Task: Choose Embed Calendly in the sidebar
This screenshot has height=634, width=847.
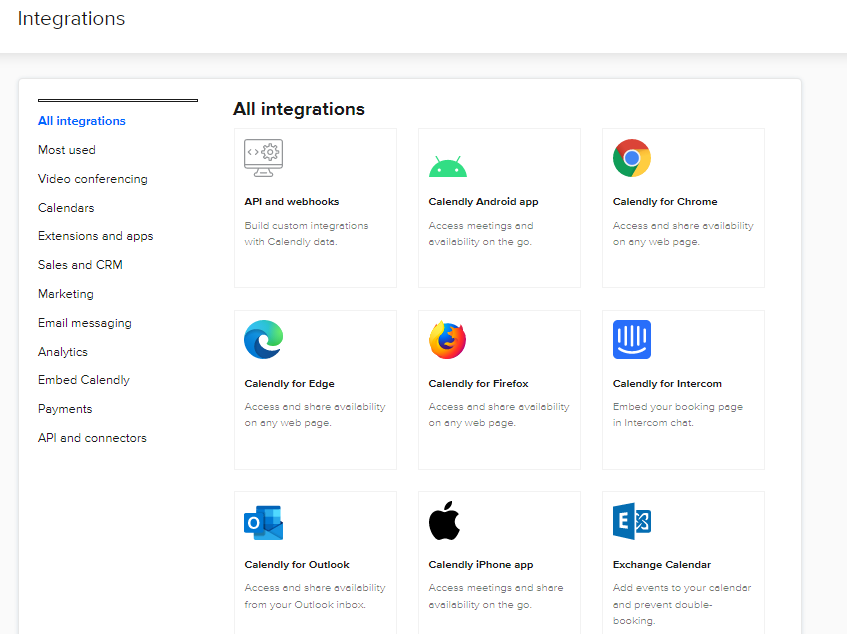Action: pyautogui.click(x=84, y=380)
